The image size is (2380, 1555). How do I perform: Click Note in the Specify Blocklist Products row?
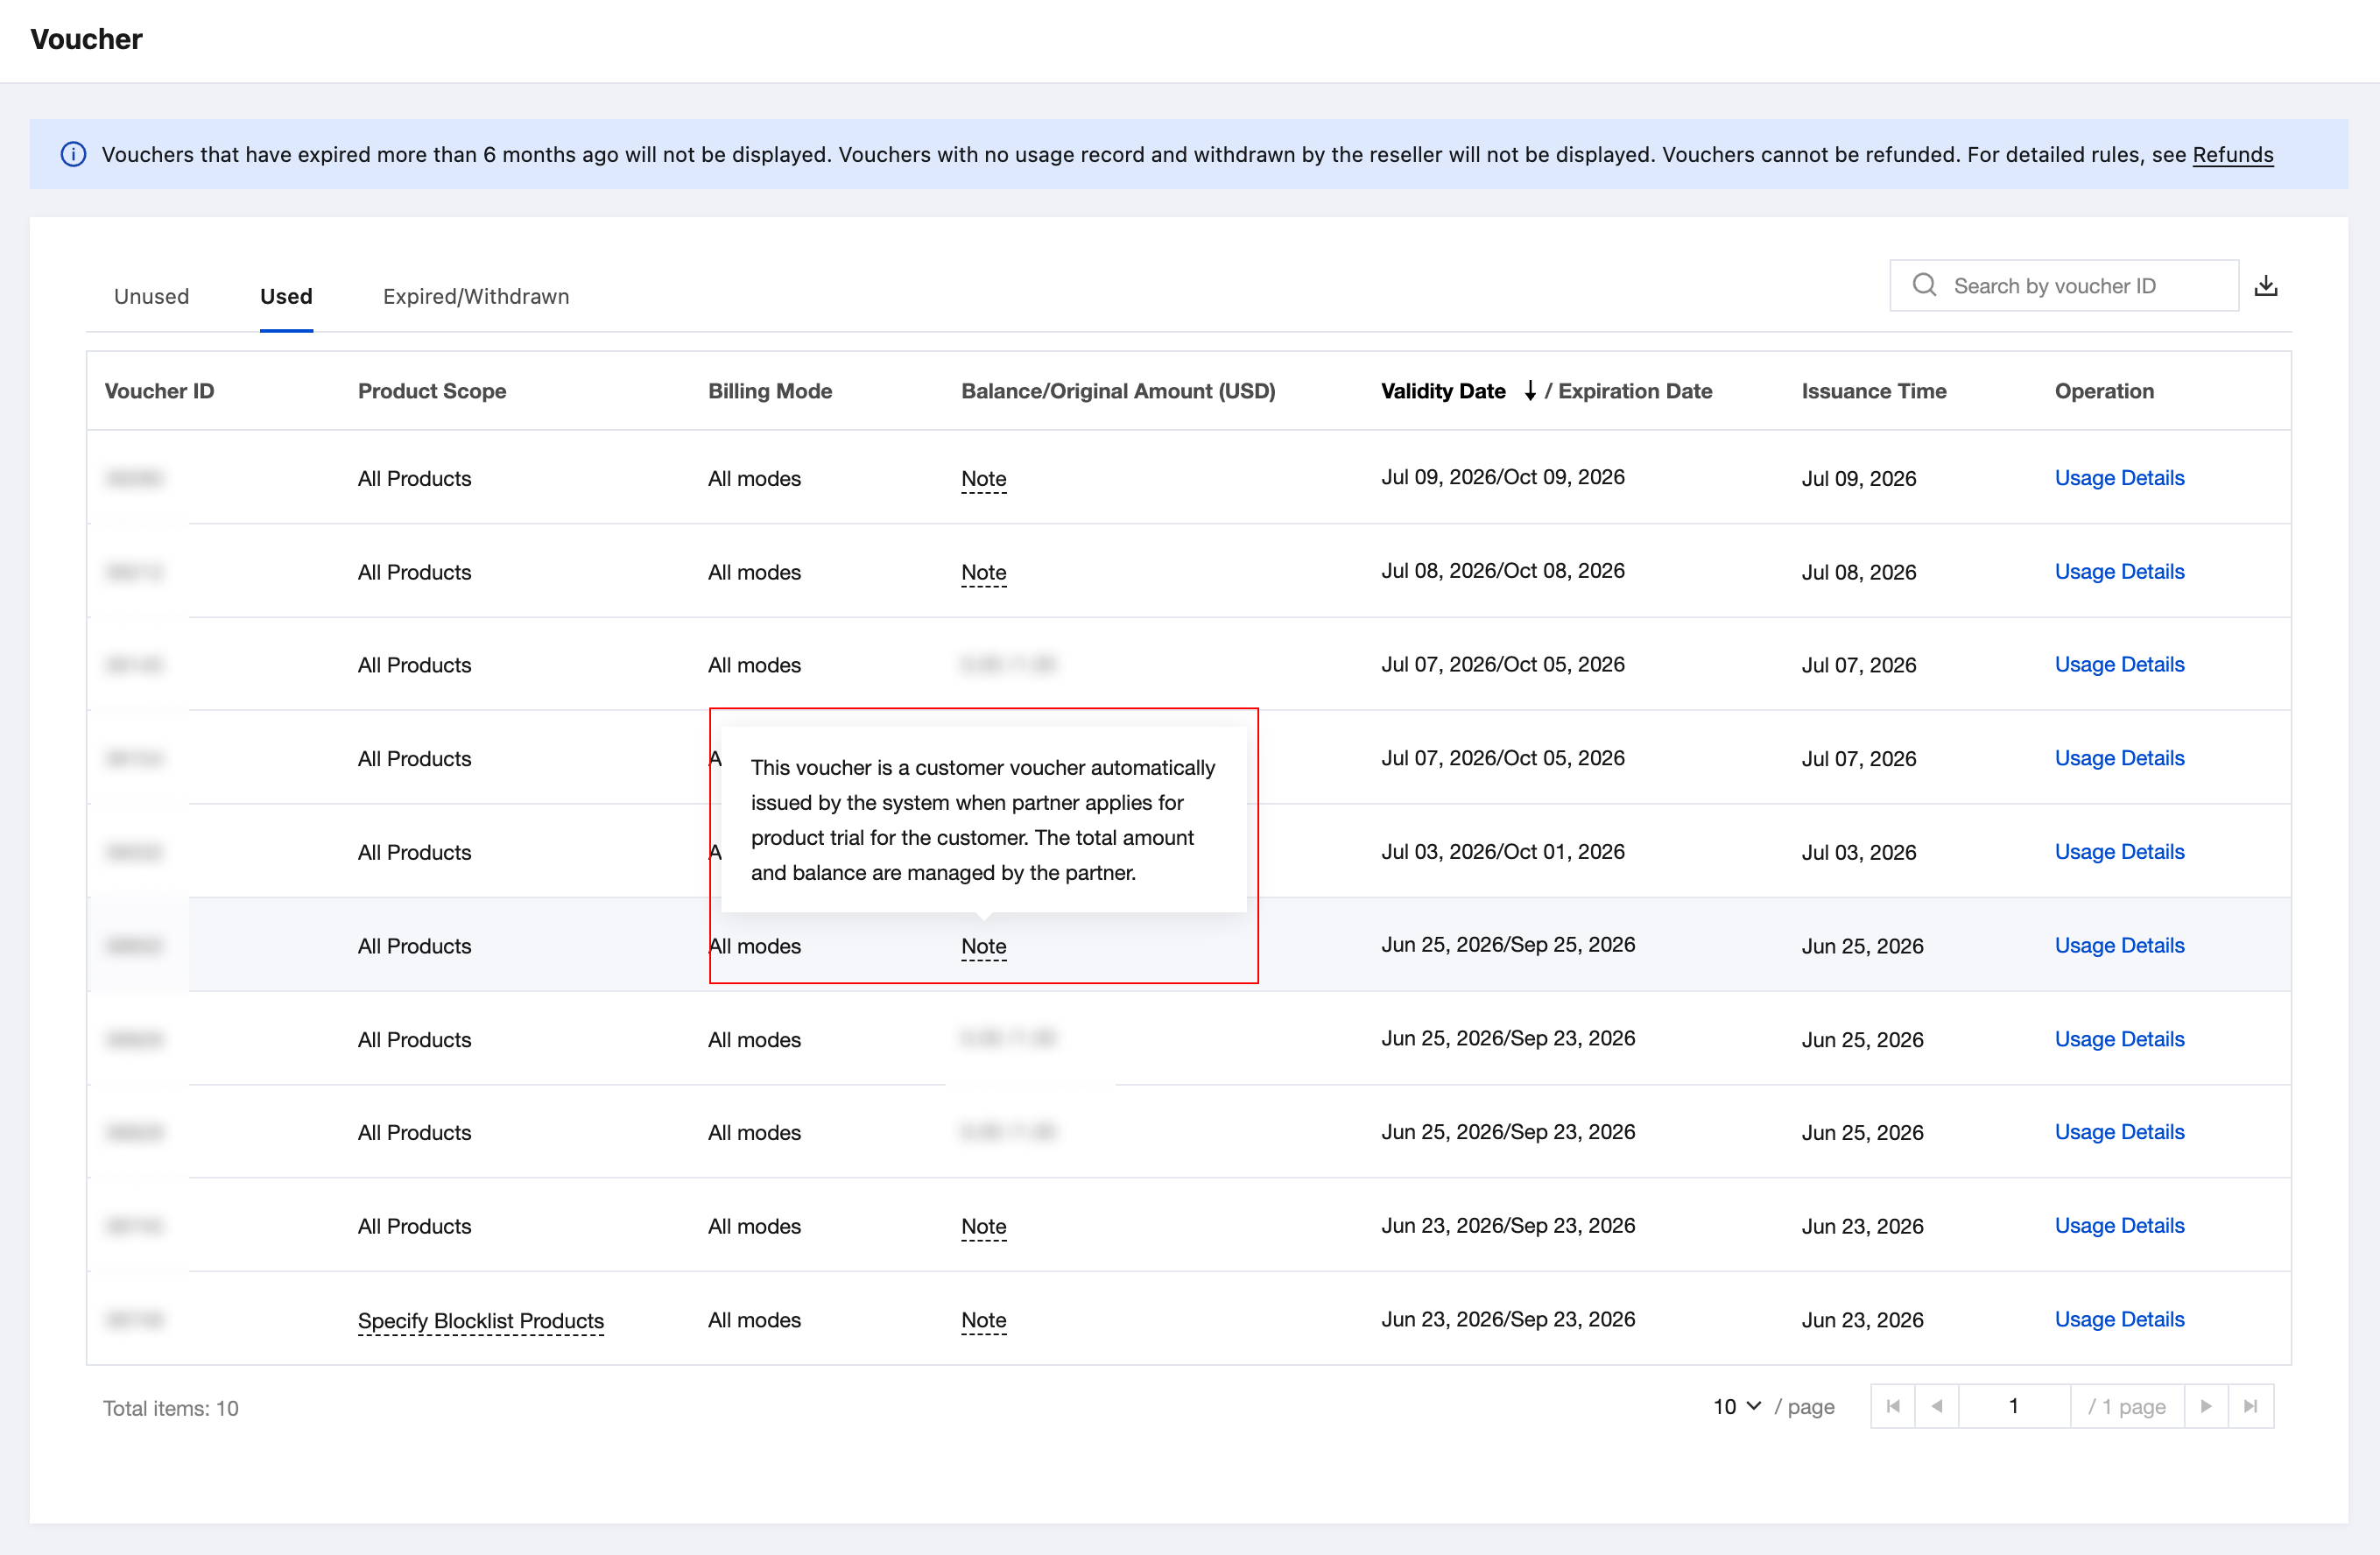[984, 1320]
